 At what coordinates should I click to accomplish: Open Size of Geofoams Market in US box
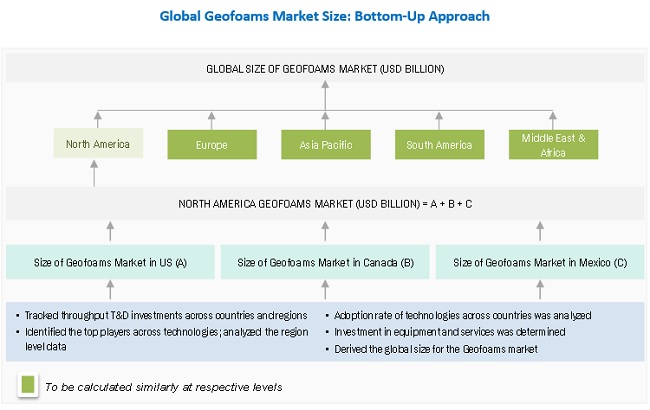pos(109,263)
